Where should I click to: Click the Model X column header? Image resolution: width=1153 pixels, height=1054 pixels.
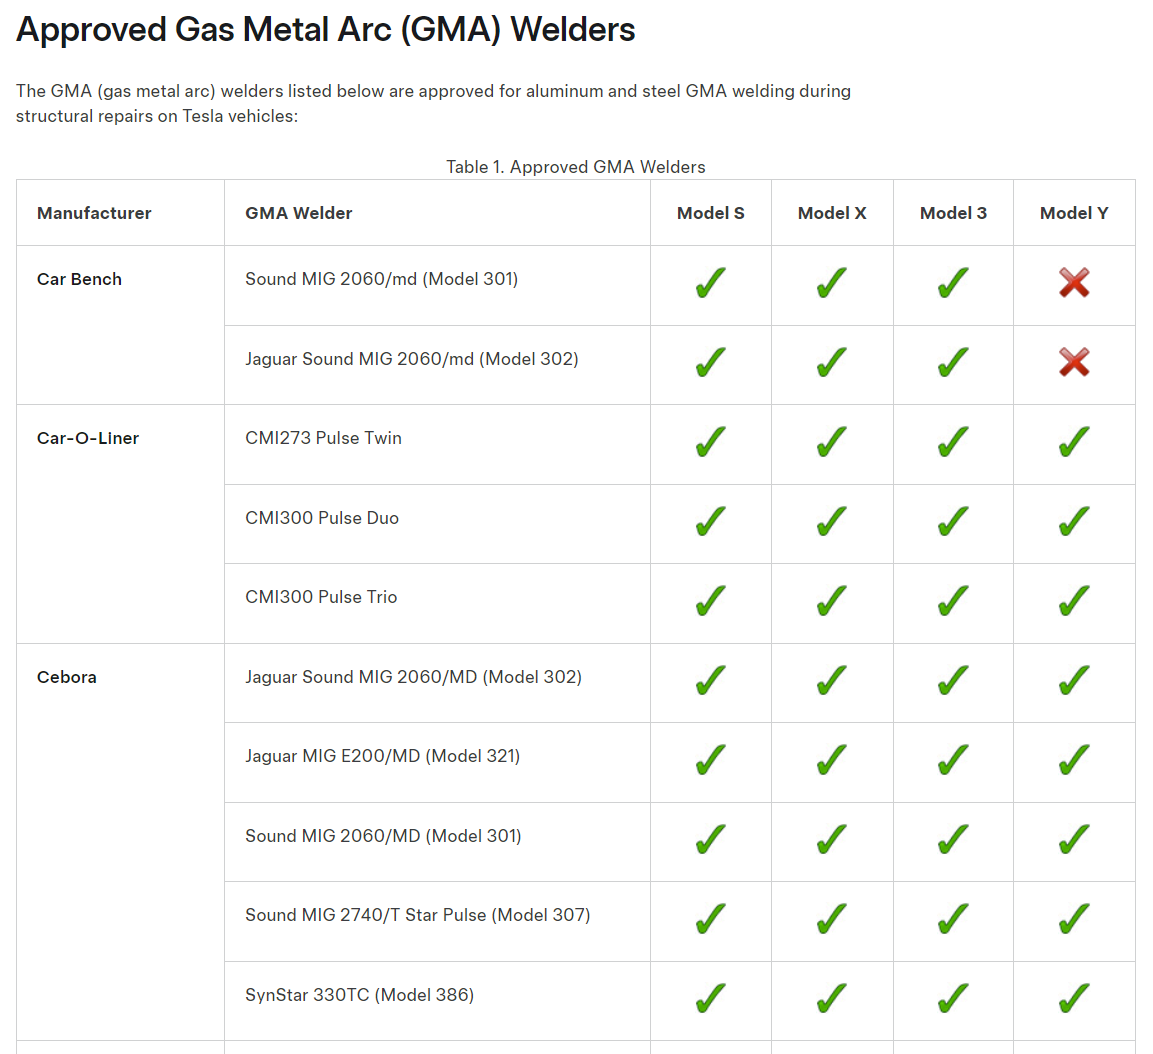pos(832,213)
